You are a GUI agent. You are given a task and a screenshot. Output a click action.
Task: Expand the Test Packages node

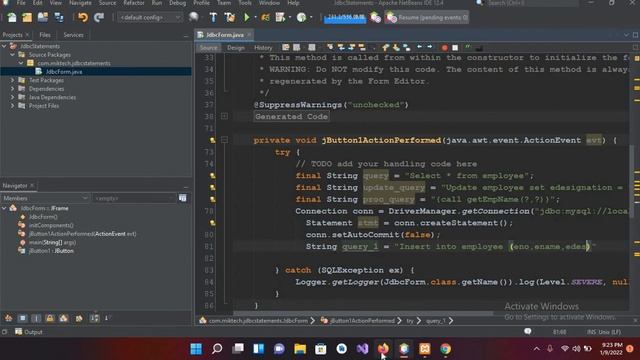pyautogui.click(x=13, y=80)
